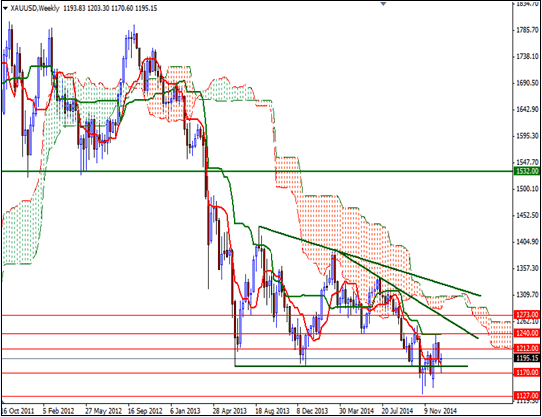Click the 16 Oct 2011 date label
This screenshot has height=417, width=542.
click(18, 411)
